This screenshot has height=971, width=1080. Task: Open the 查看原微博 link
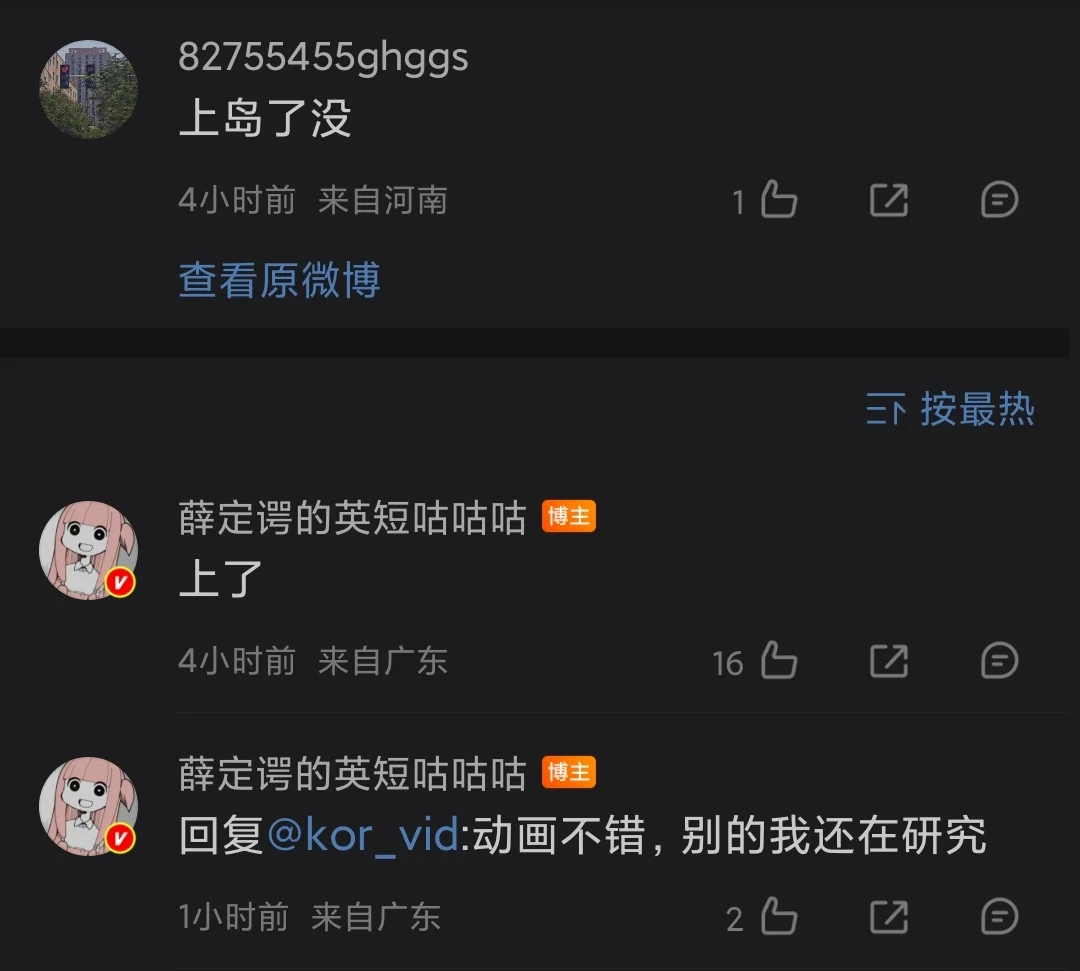pos(280,280)
